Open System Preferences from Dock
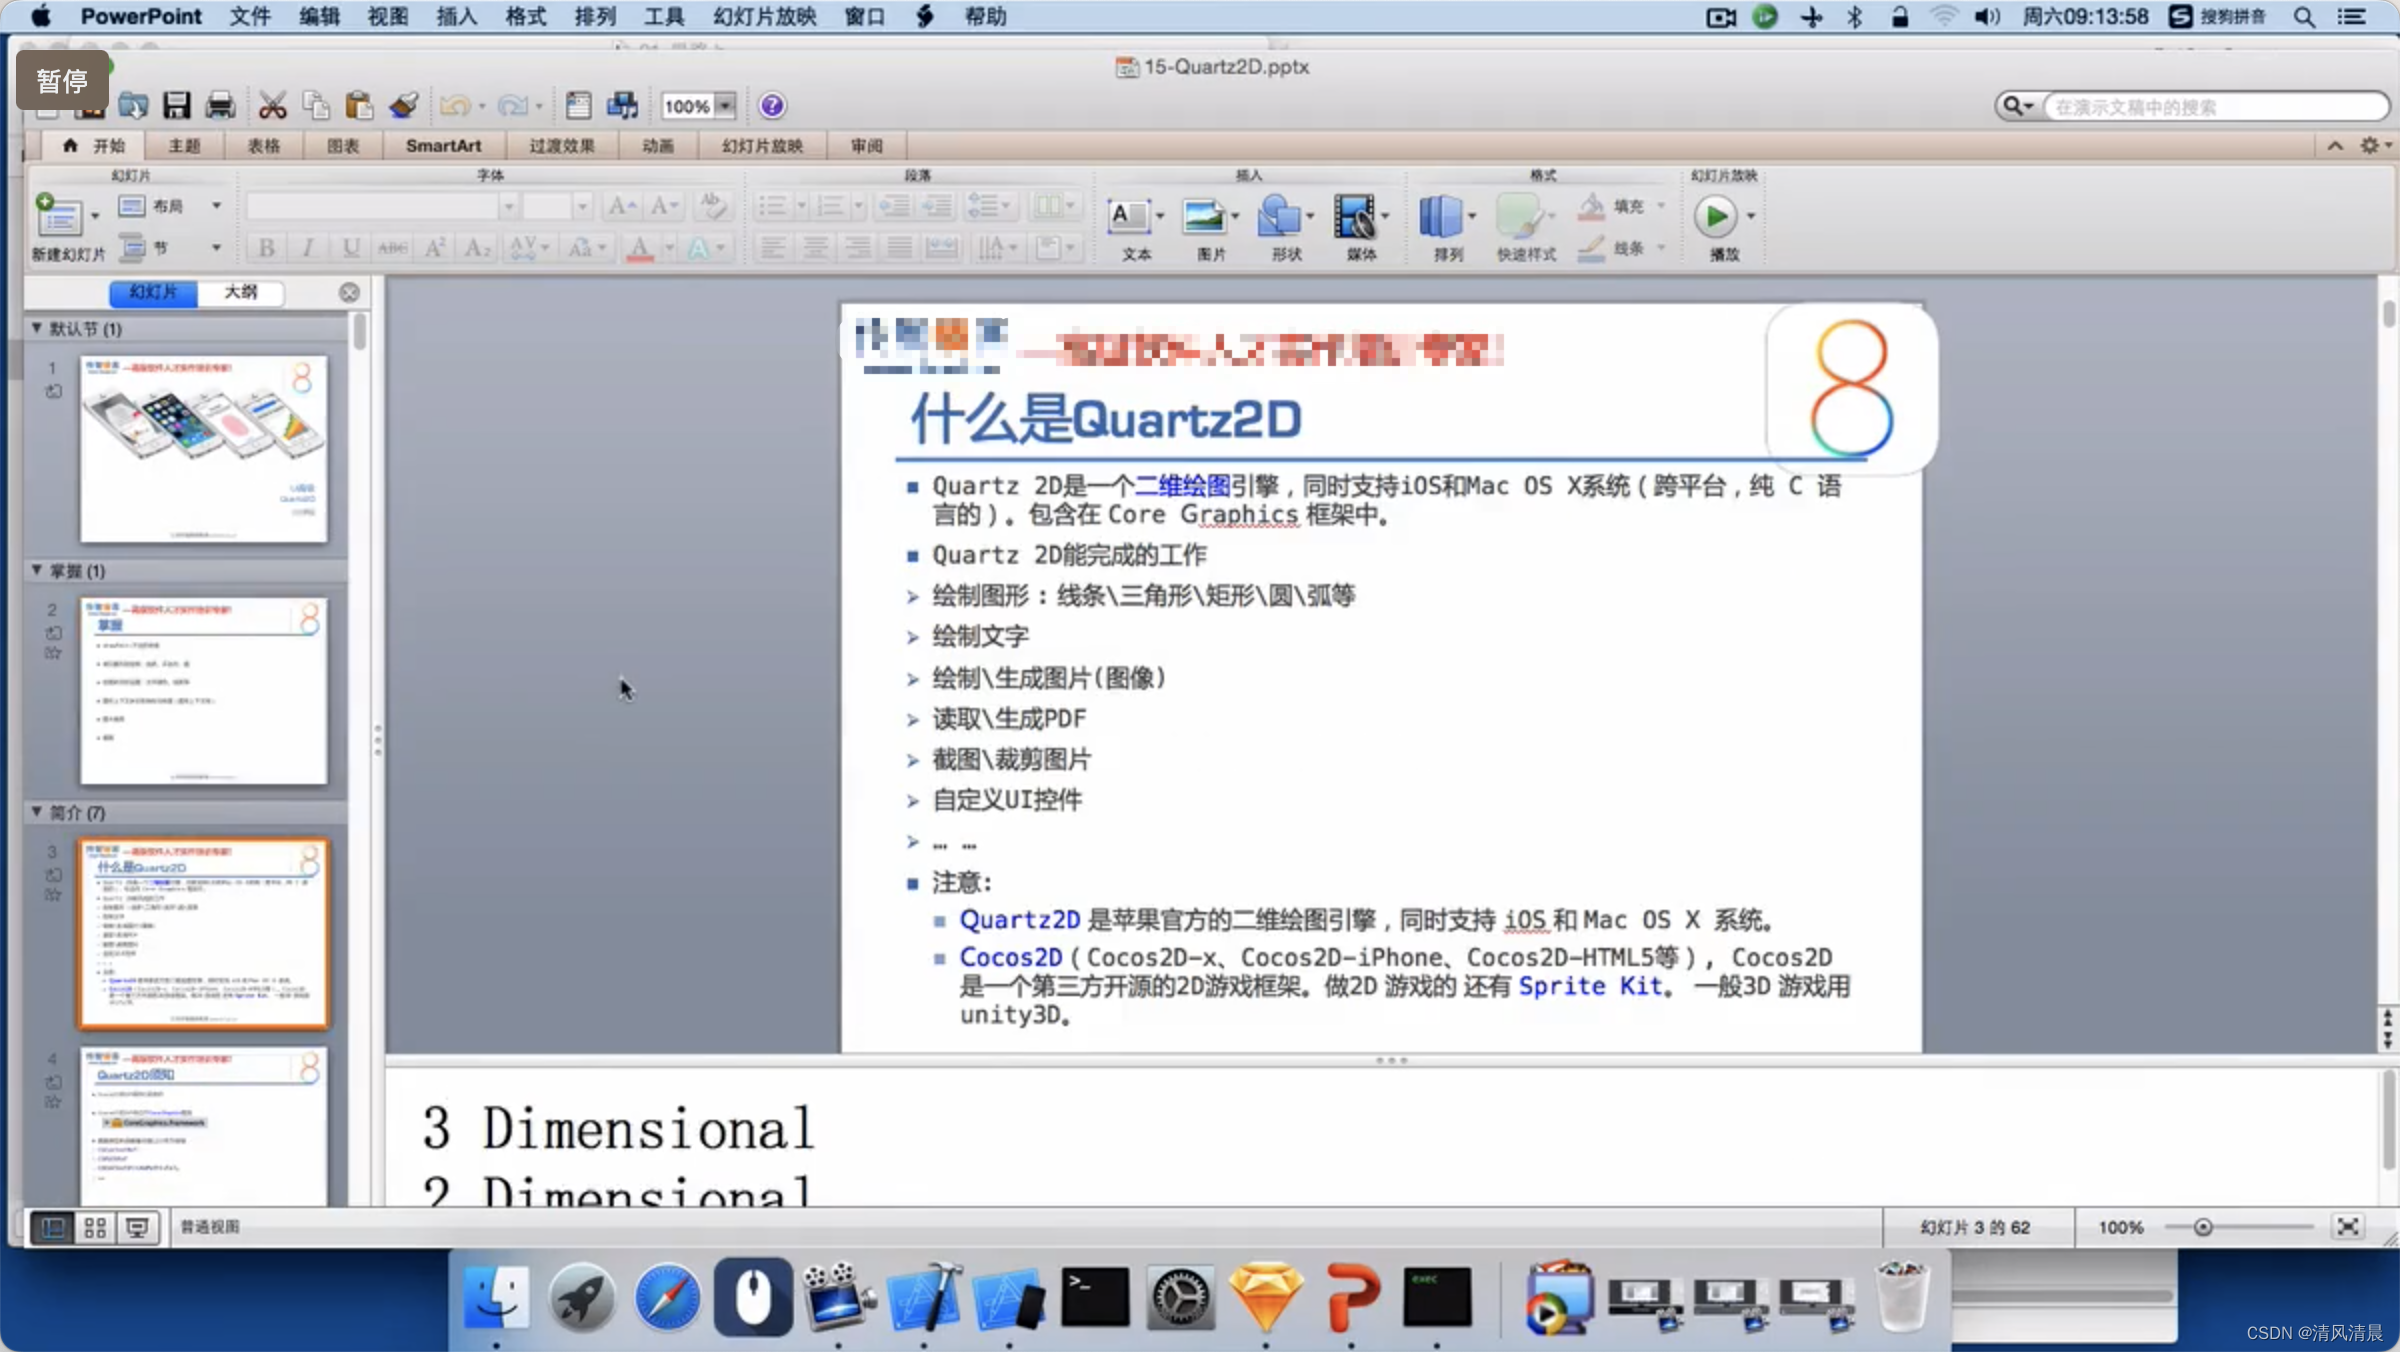2400x1352 pixels. 1181,1298
